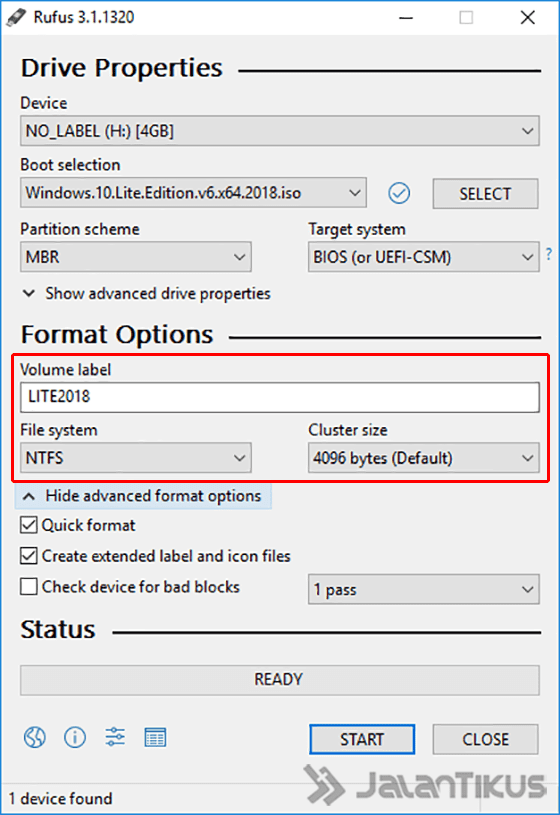
Task: Enable Check device for bad blocks
Action: tap(29, 586)
